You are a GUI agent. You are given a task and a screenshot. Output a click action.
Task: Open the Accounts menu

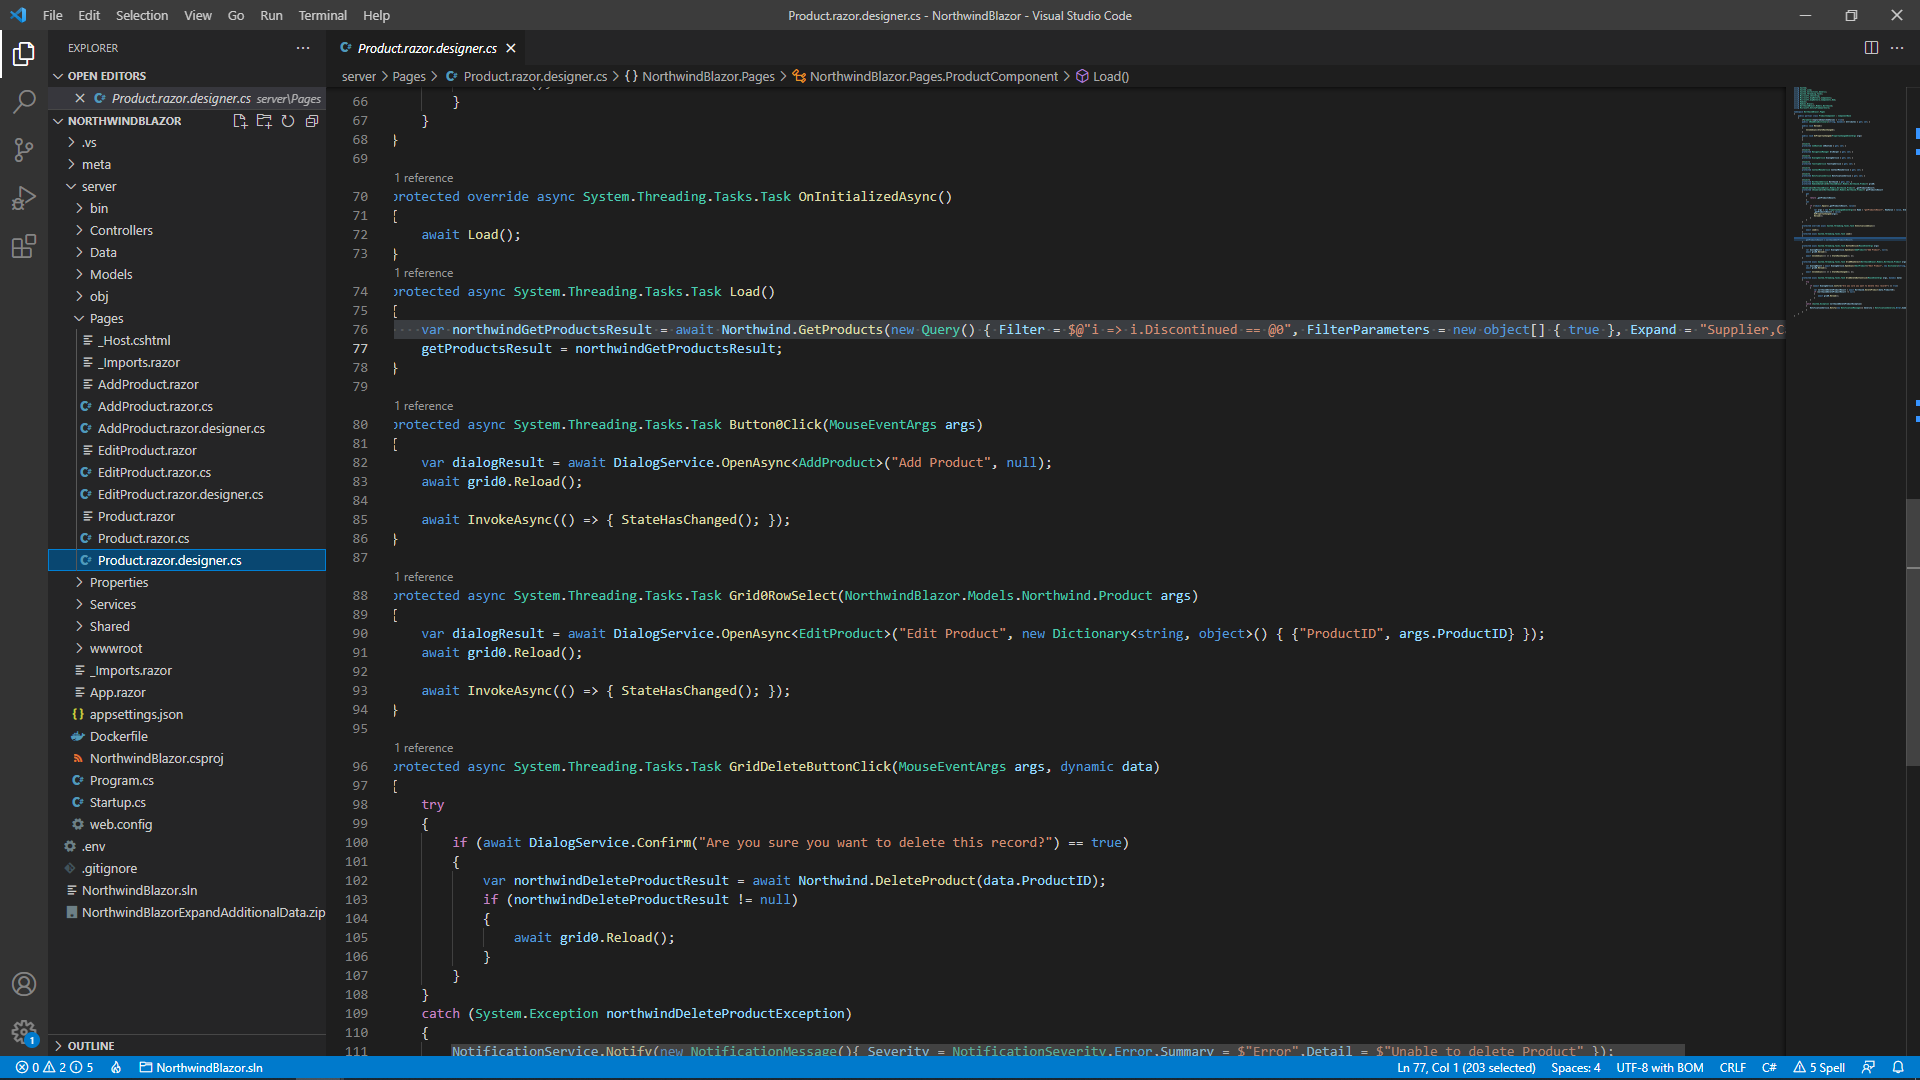pyautogui.click(x=24, y=984)
